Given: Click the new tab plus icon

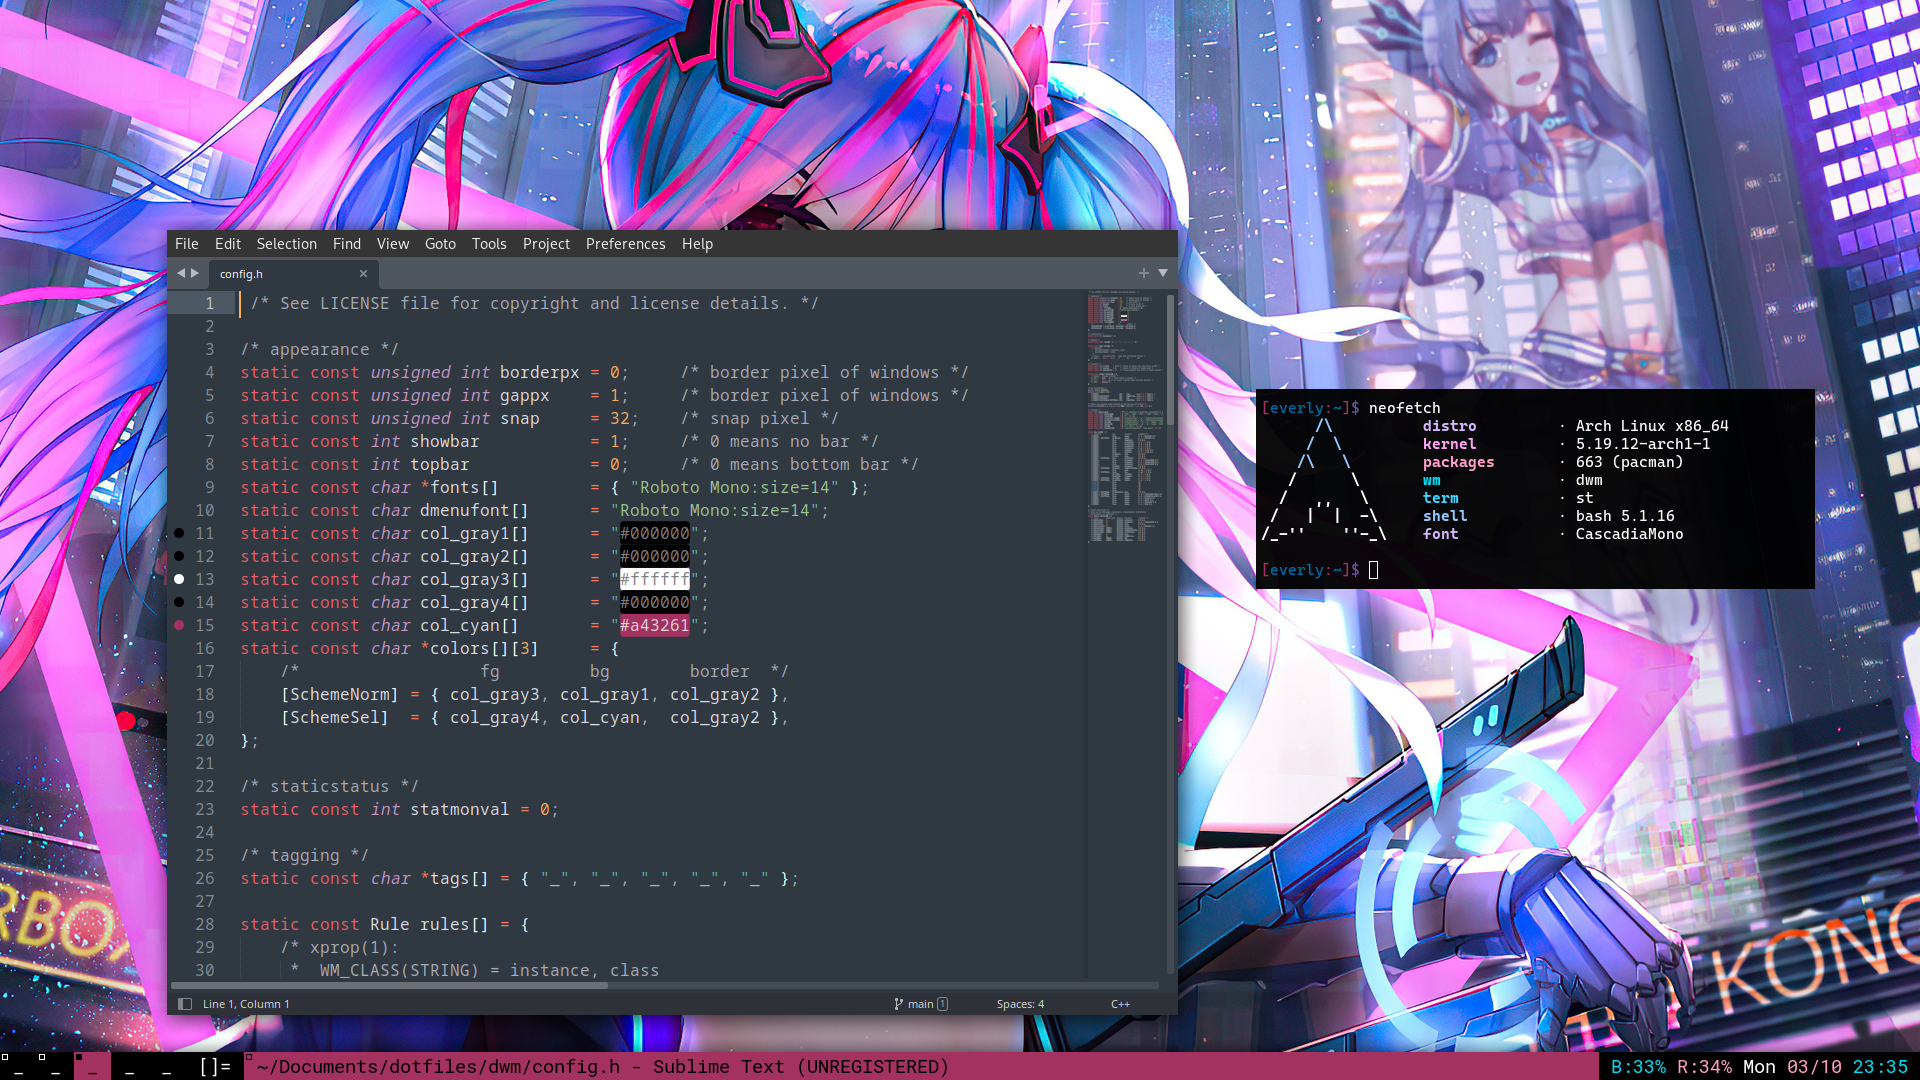Looking at the screenshot, I should tap(1143, 273).
